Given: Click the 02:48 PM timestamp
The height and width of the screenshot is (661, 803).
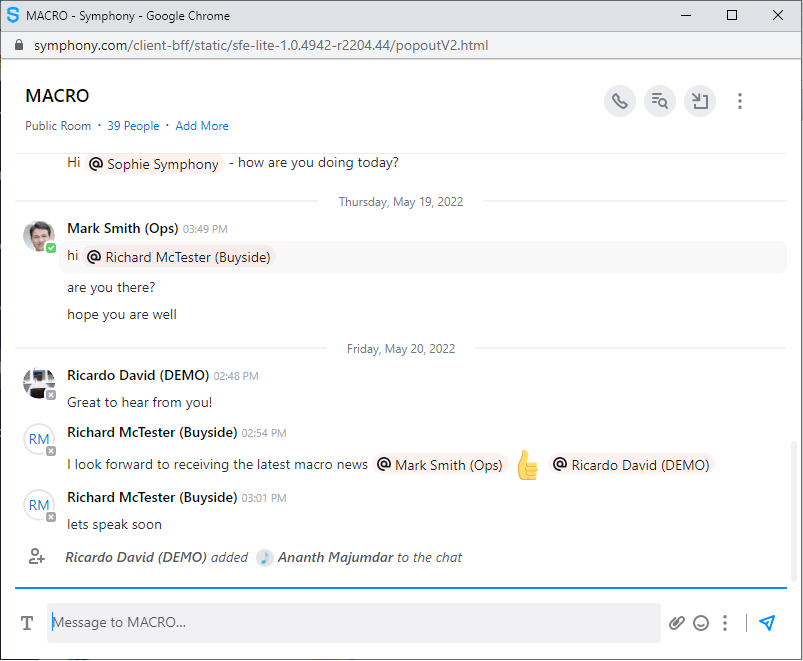Looking at the screenshot, I should click(236, 376).
